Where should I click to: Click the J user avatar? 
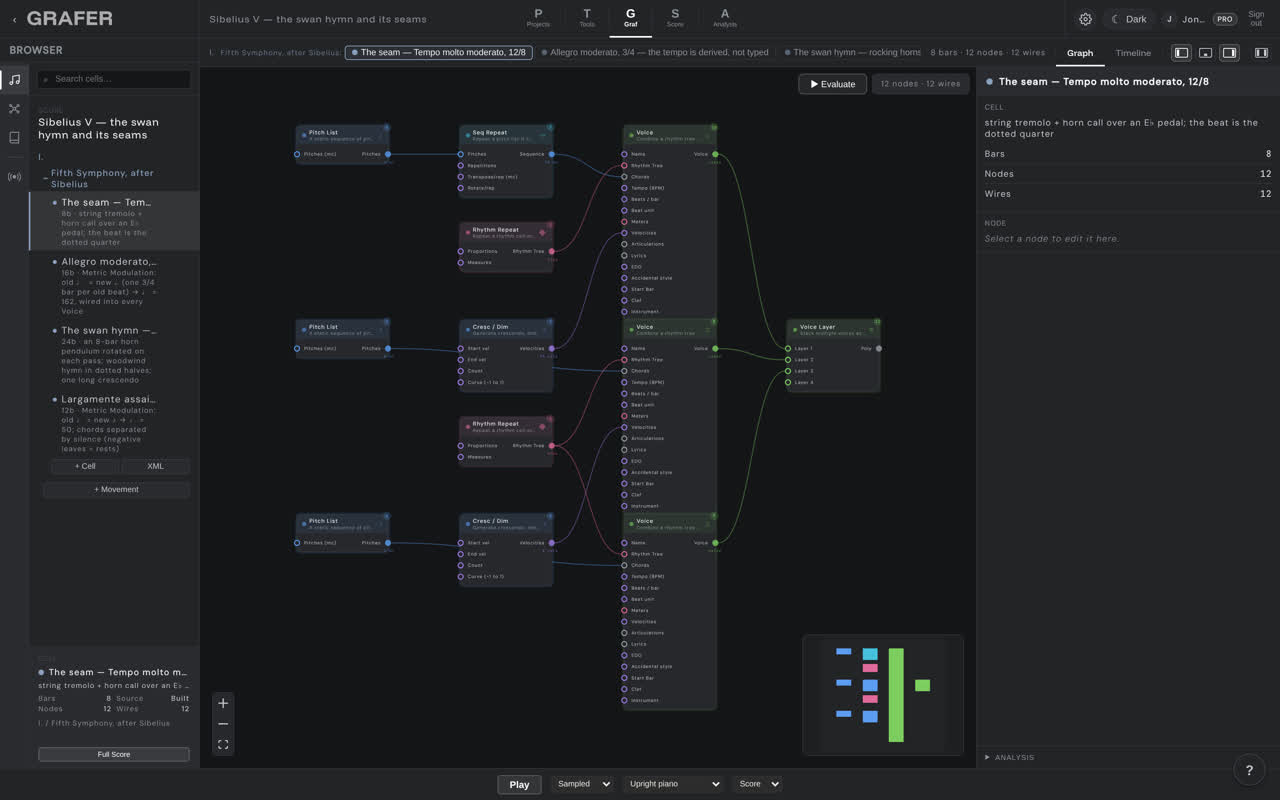click(x=1169, y=19)
